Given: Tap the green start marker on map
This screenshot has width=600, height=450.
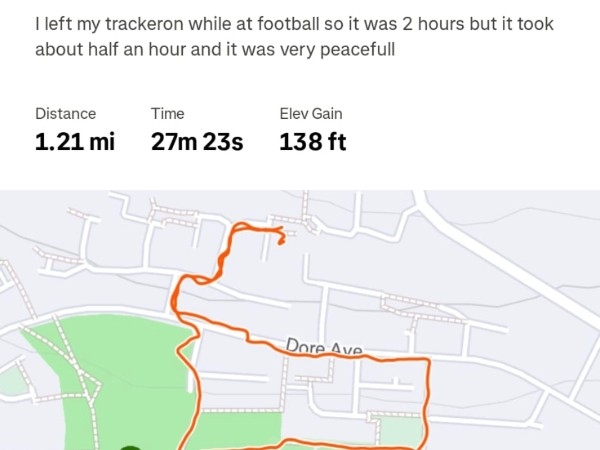Looking at the screenshot, I should (131, 448).
